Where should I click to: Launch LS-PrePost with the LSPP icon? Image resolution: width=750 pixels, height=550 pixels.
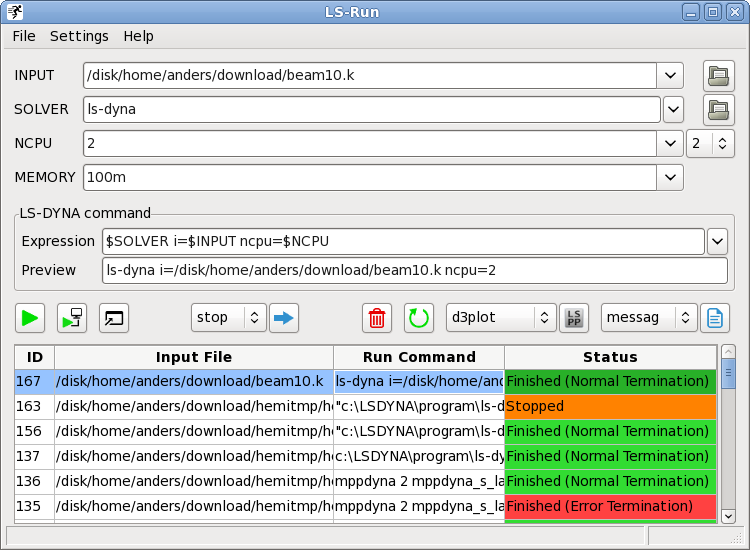click(x=574, y=318)
